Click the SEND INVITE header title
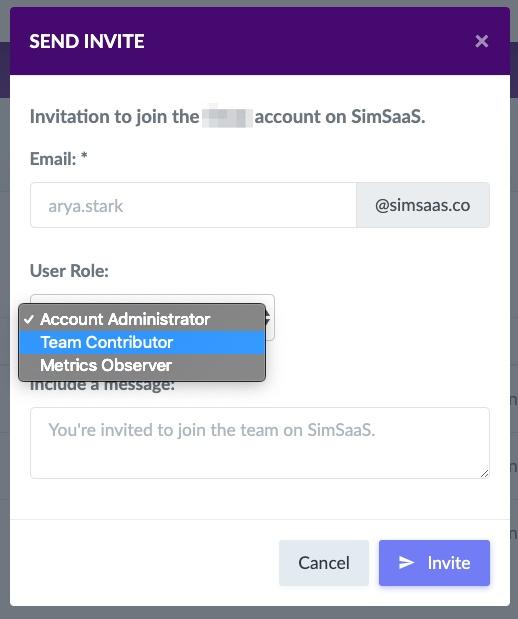Screen dimensions: 518x619 click(87, 41)
